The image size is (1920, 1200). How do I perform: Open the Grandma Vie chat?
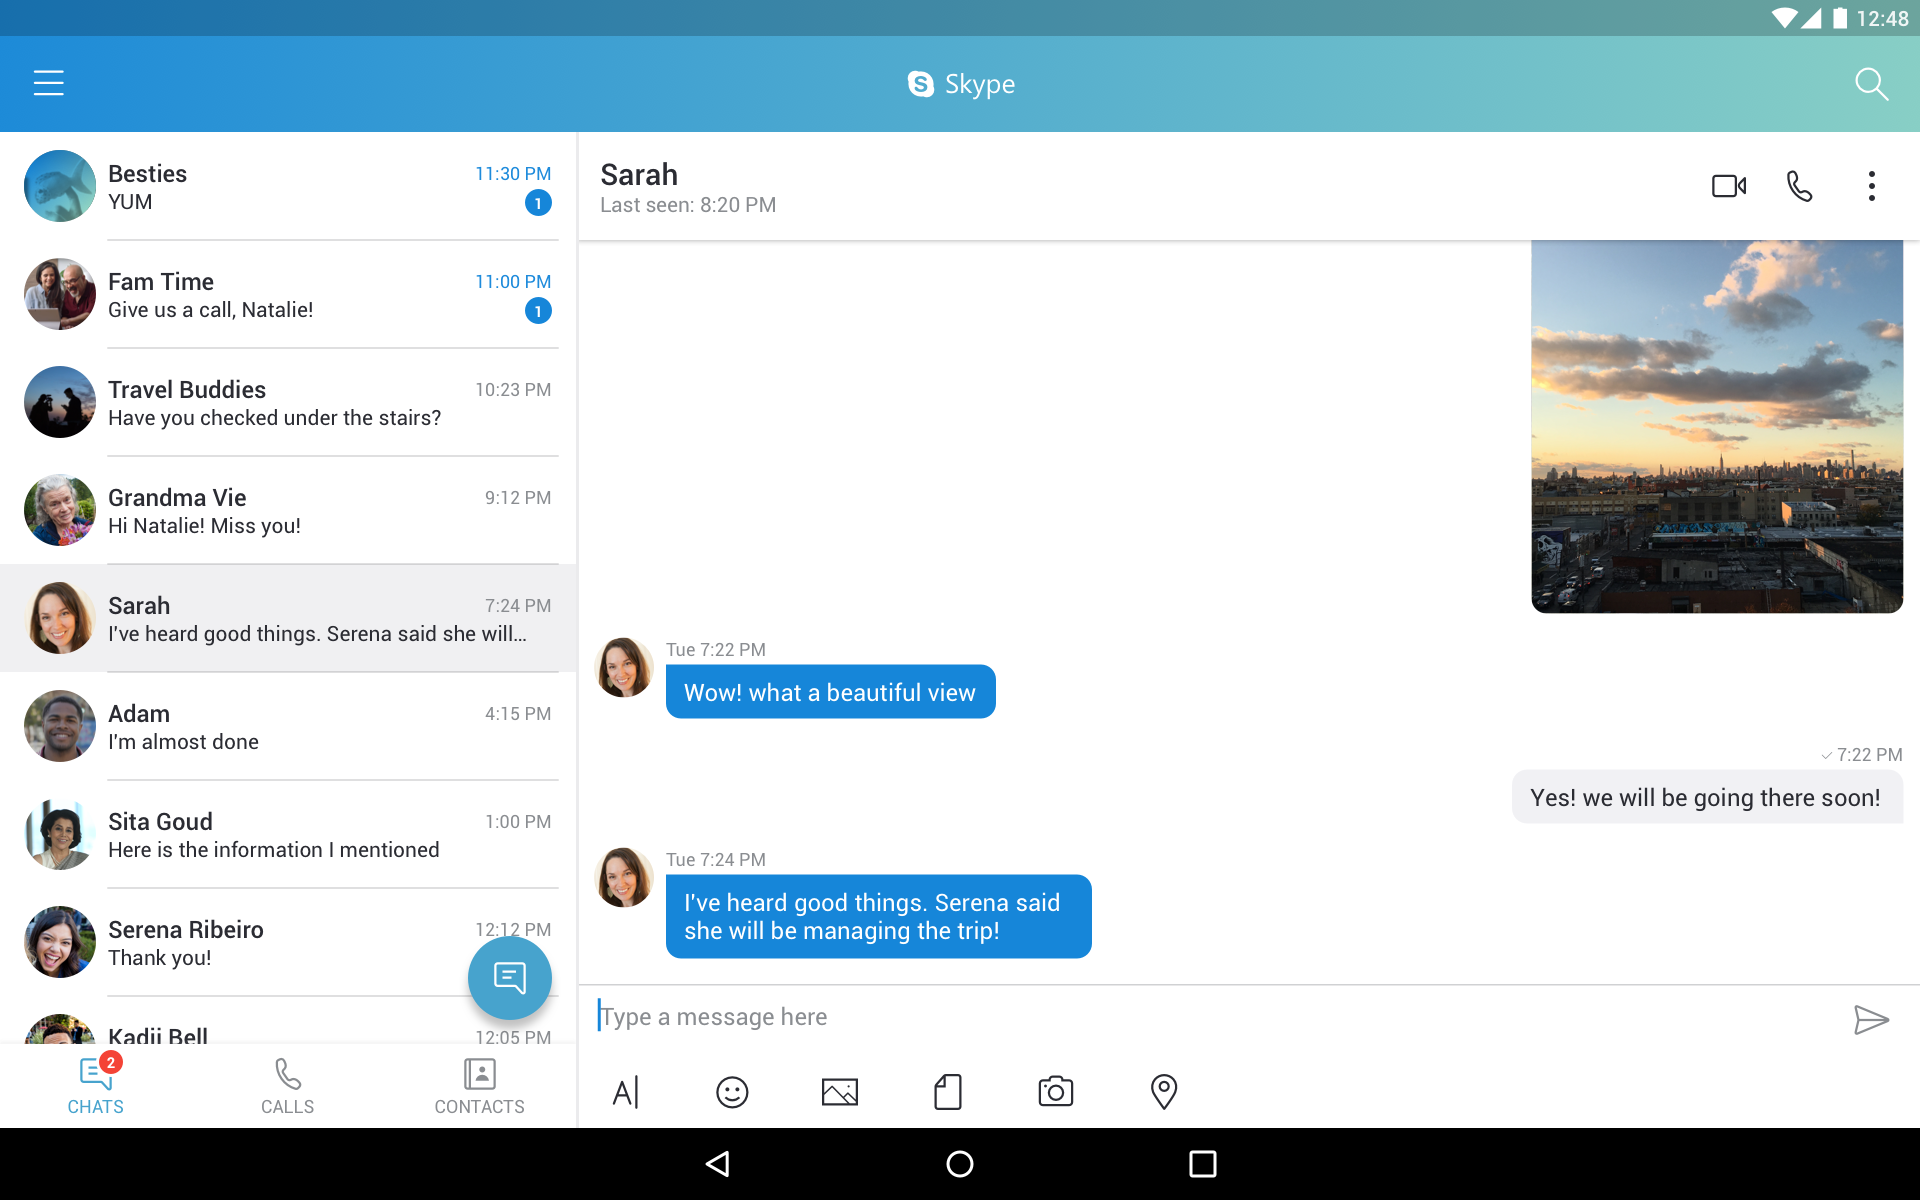pos(288,510)
